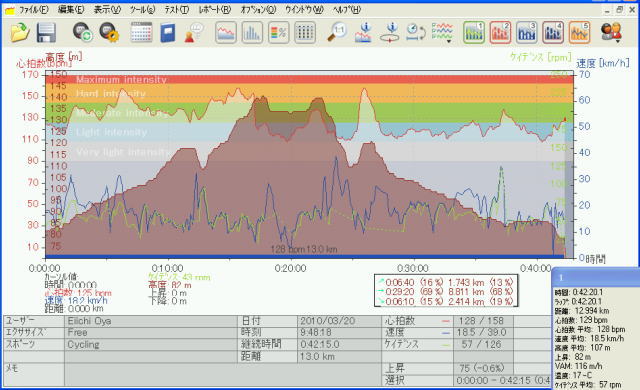Click the watch sync icon with green arrows

[x=83, y=32]
